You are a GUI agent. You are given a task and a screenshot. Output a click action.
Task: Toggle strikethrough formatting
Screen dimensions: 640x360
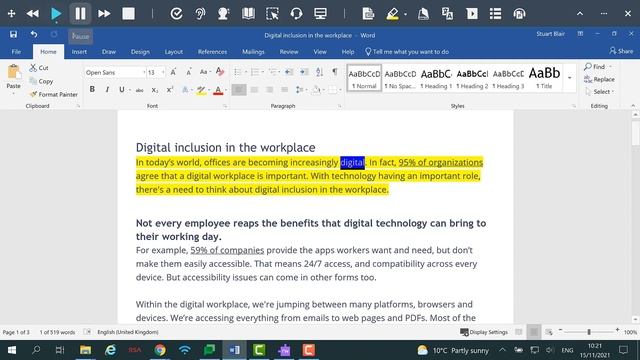click(x=139, y=90)
